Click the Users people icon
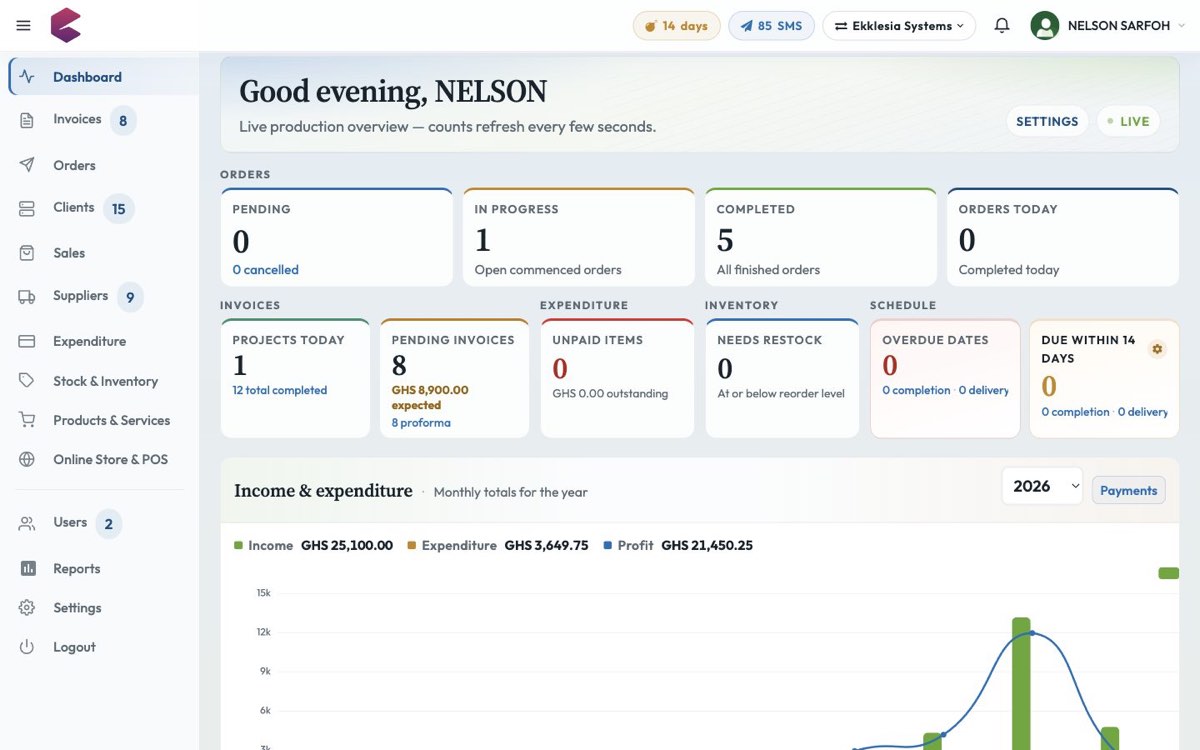 click(x=27, y=523)
